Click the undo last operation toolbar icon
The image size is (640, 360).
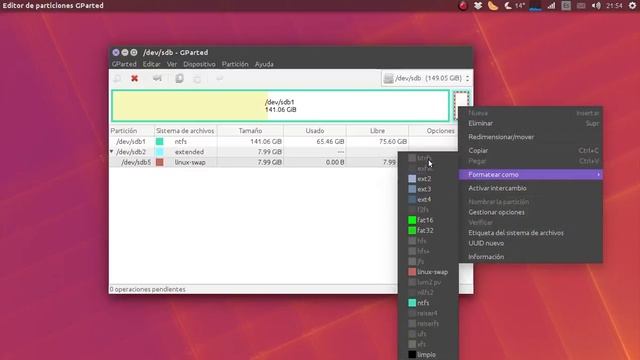[x=220, y=78]
